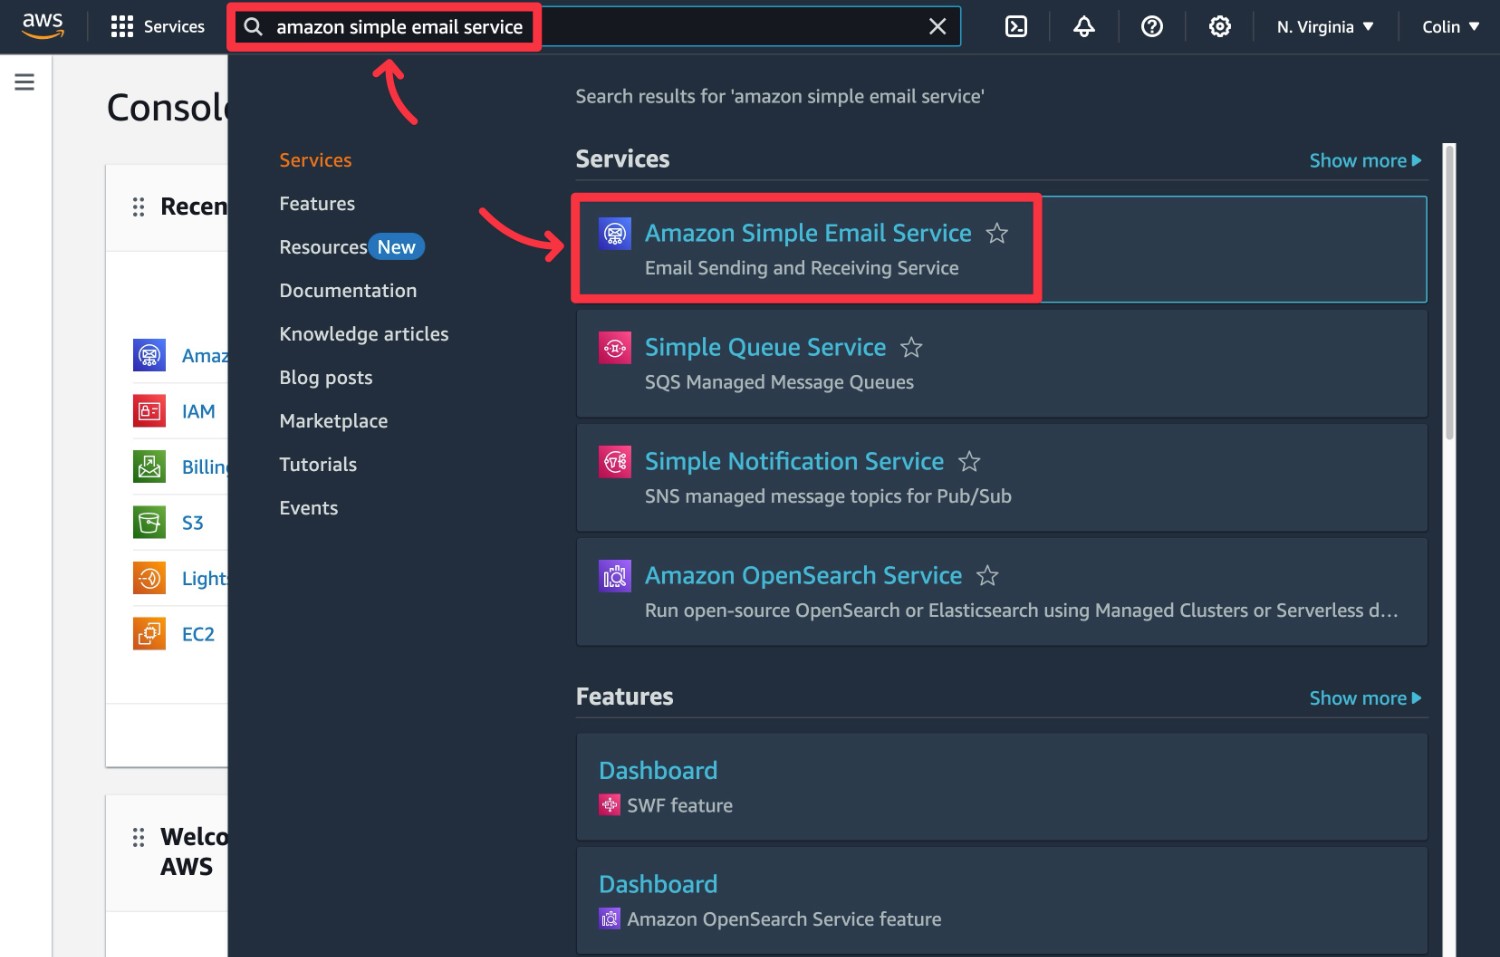Click the EC2 icon in recently visited
The image size is (1500, 957).
tap(149, 634)
